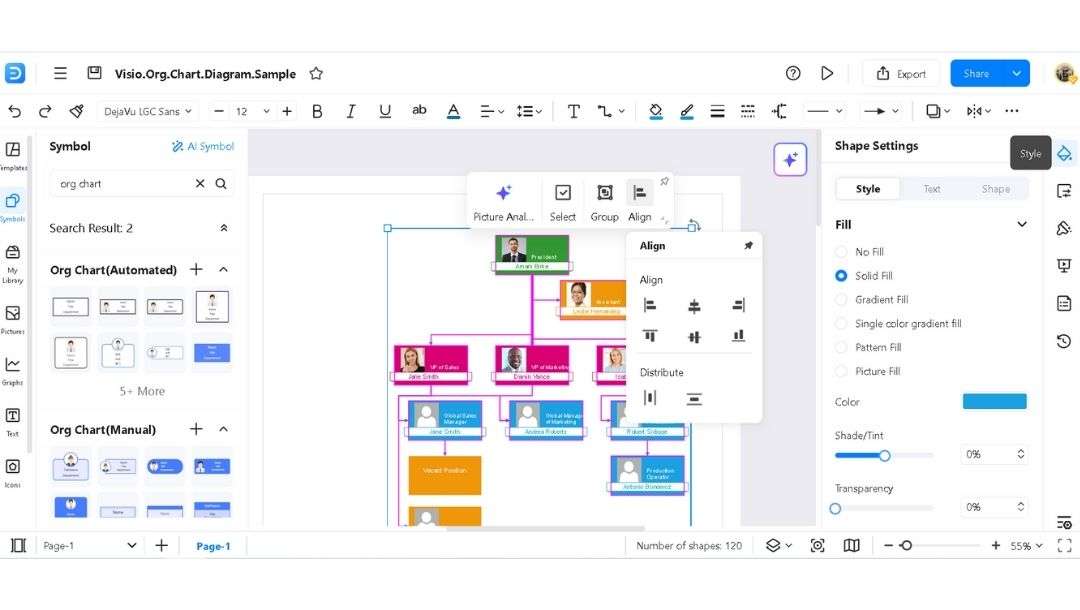Screen dimensions: 1080x610
Task: Select the Gradient Fill option
Action: (840, 299)
